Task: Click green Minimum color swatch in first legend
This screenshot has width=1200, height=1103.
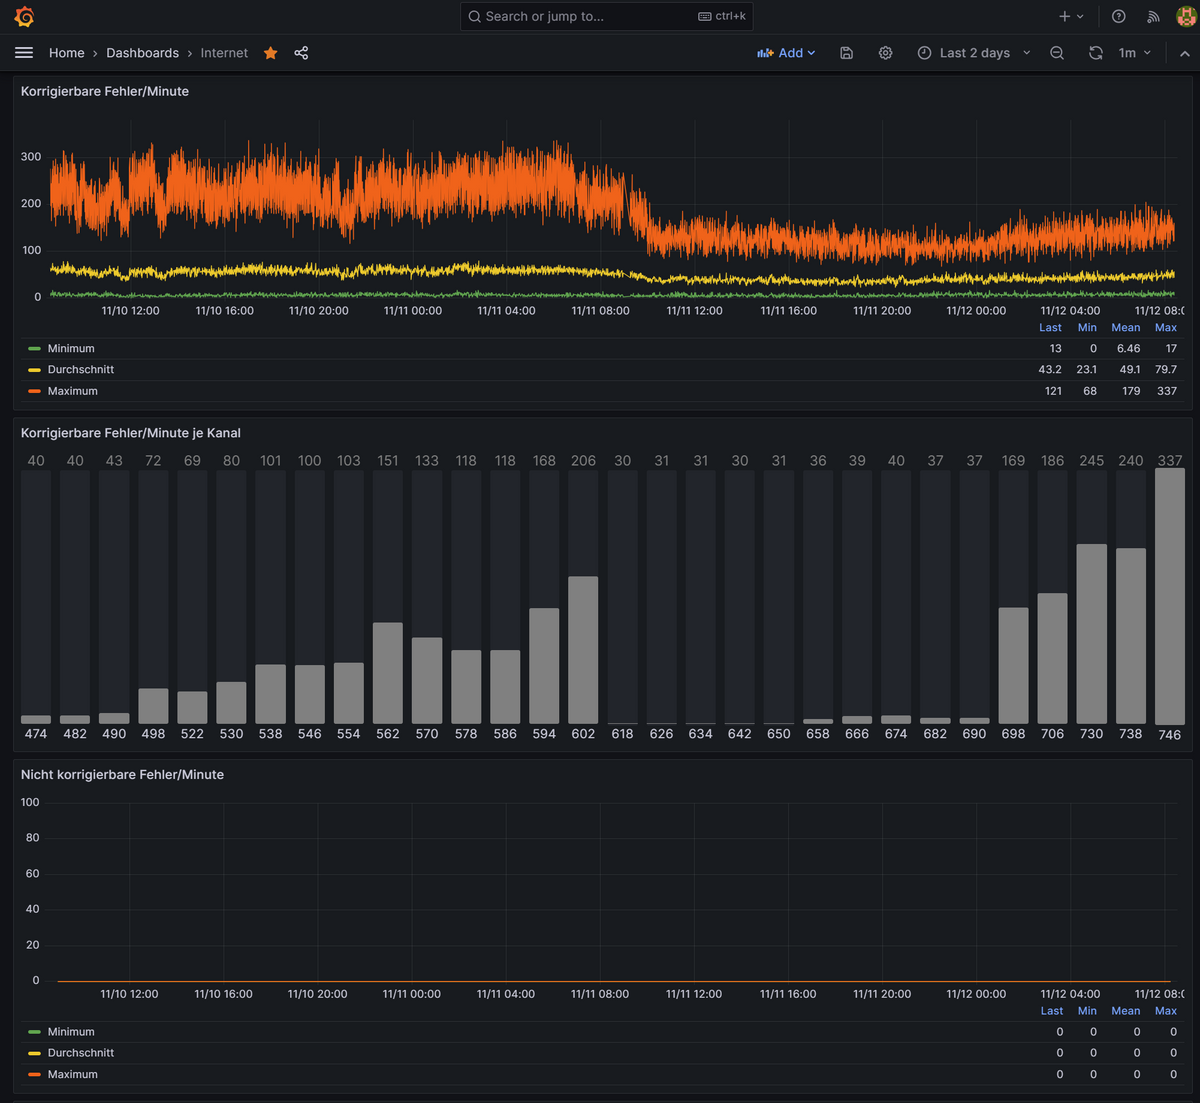Action: [34, 349]
